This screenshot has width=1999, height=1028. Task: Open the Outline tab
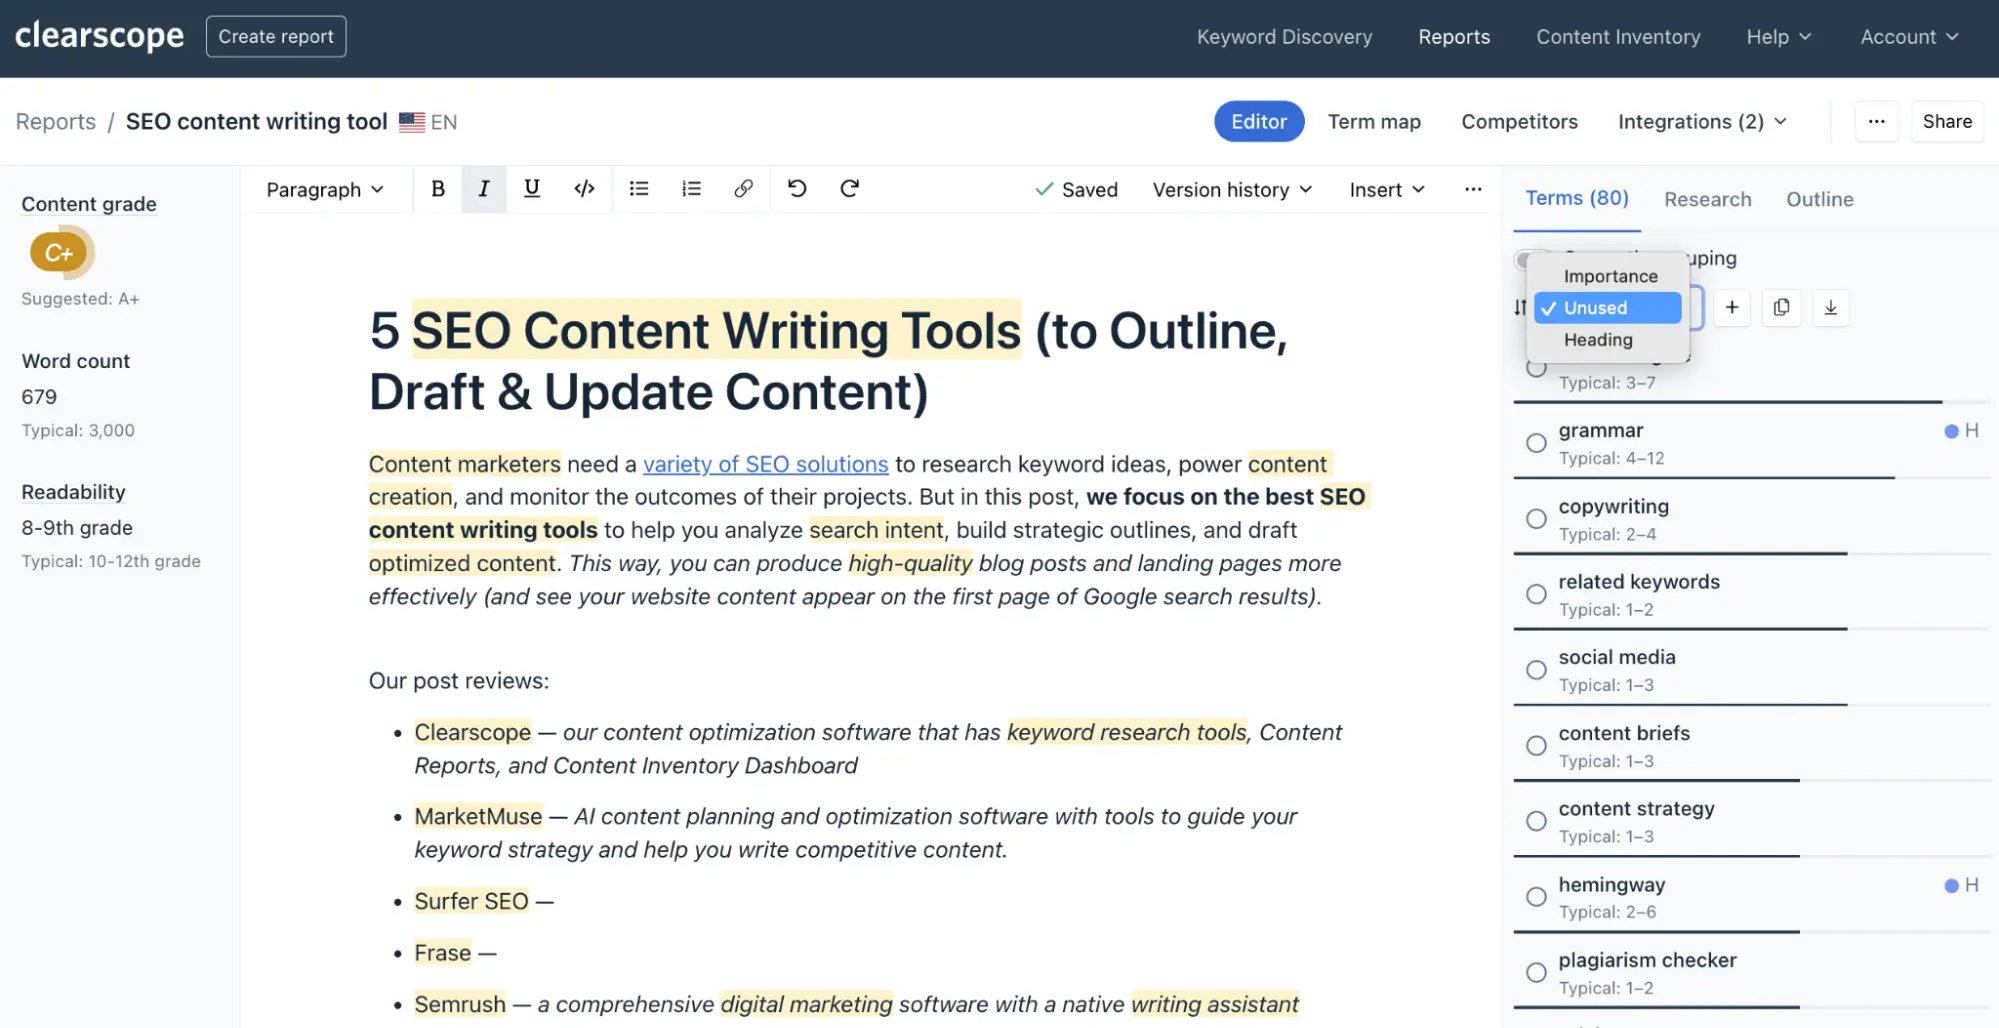point(1820,199)
